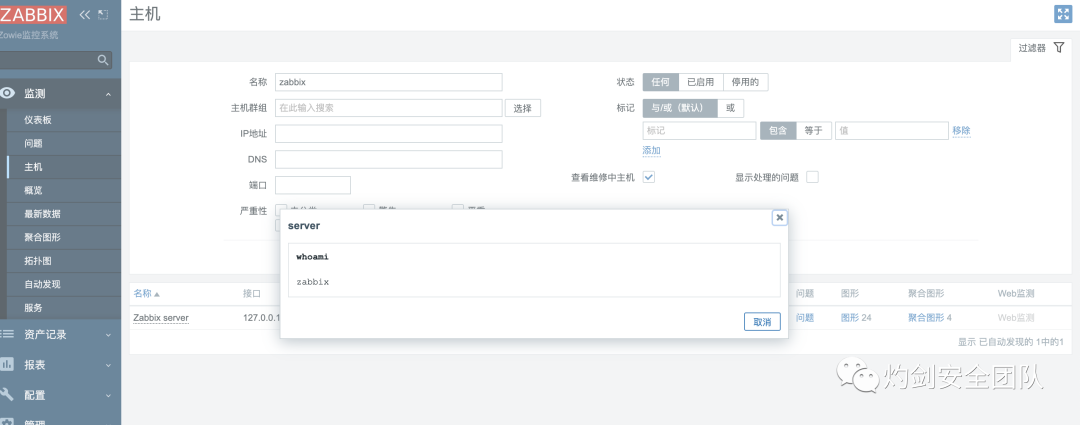Click the DNS input field
This screenshot has width=1080, height=425.
pos(388,159)
